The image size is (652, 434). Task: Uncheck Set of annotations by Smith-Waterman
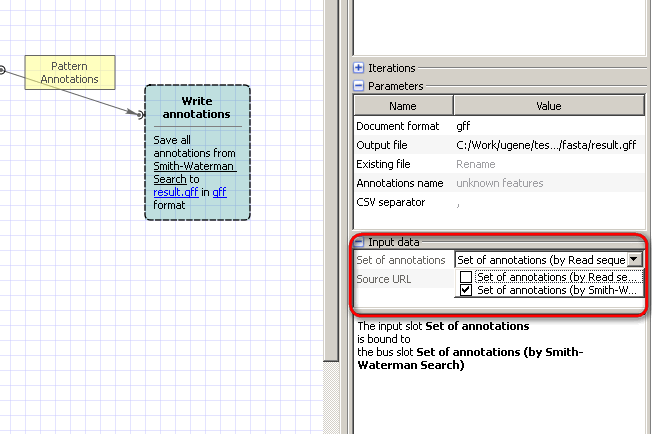[466, 291]
